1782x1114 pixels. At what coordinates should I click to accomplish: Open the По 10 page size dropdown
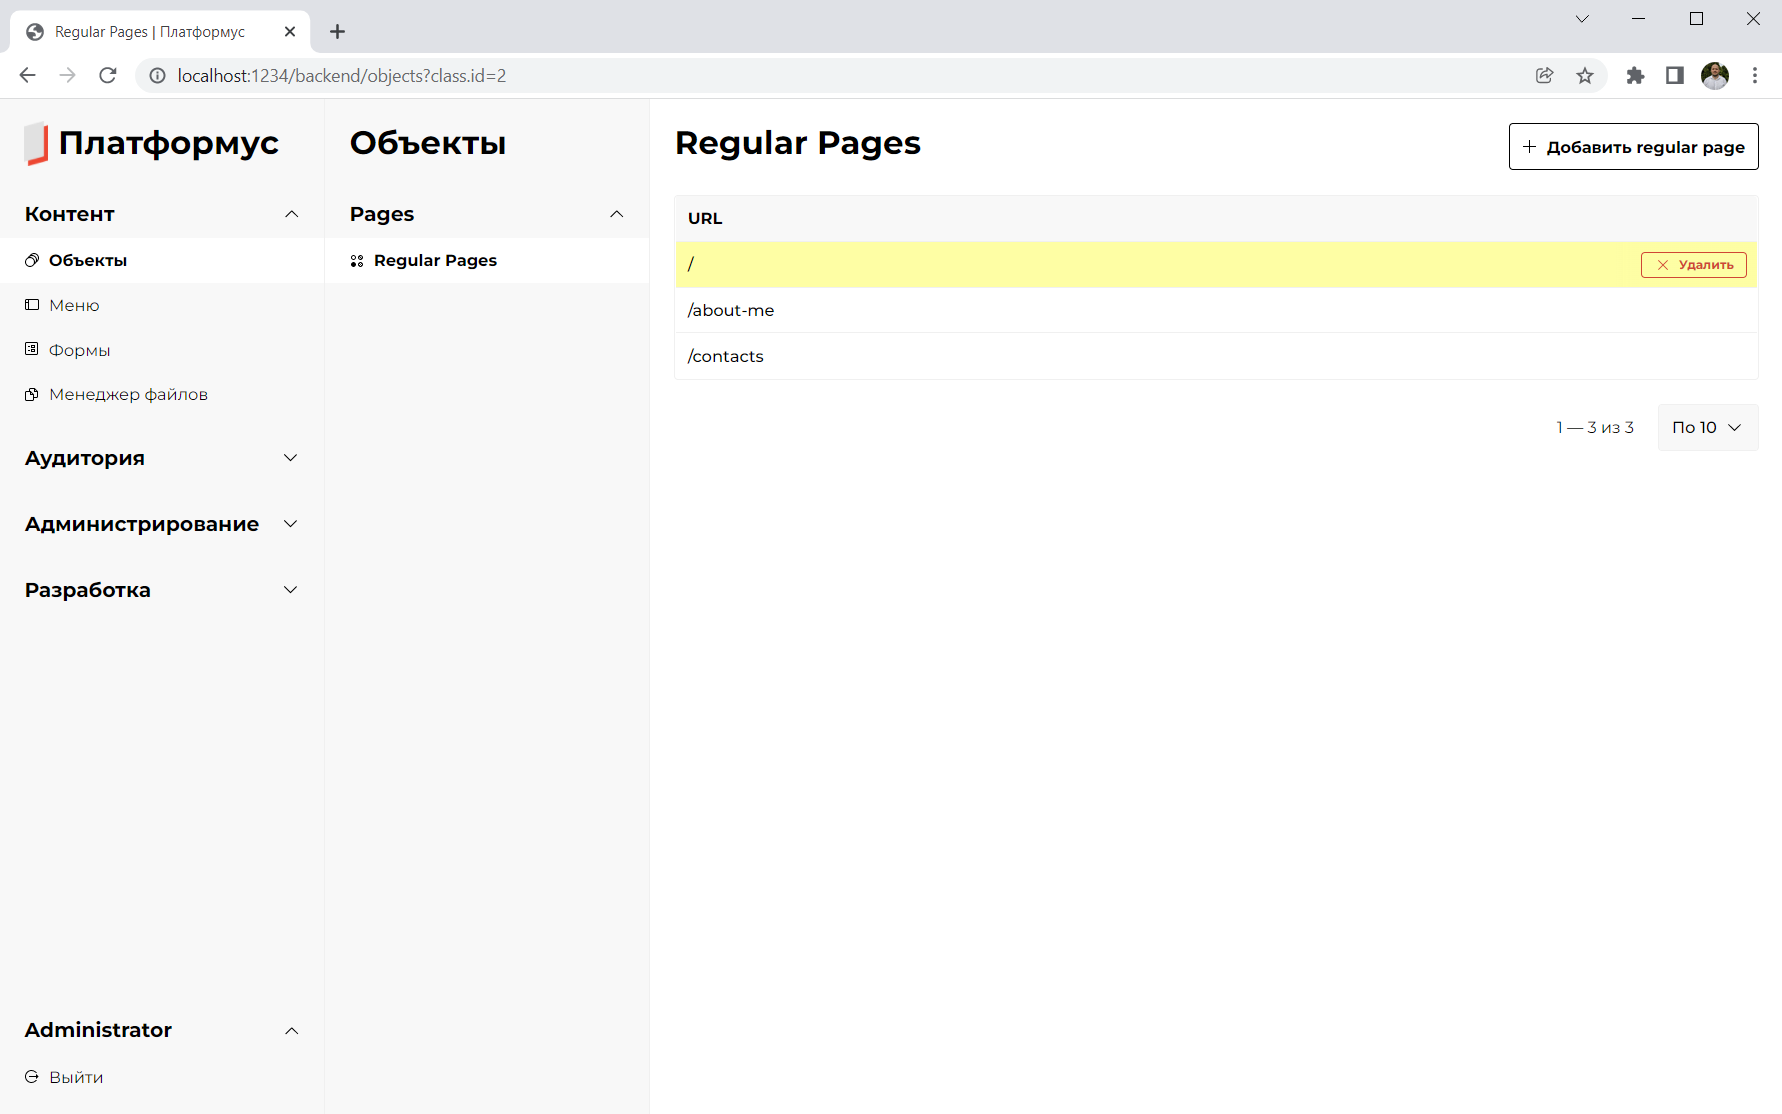(x=1707, y=427)
